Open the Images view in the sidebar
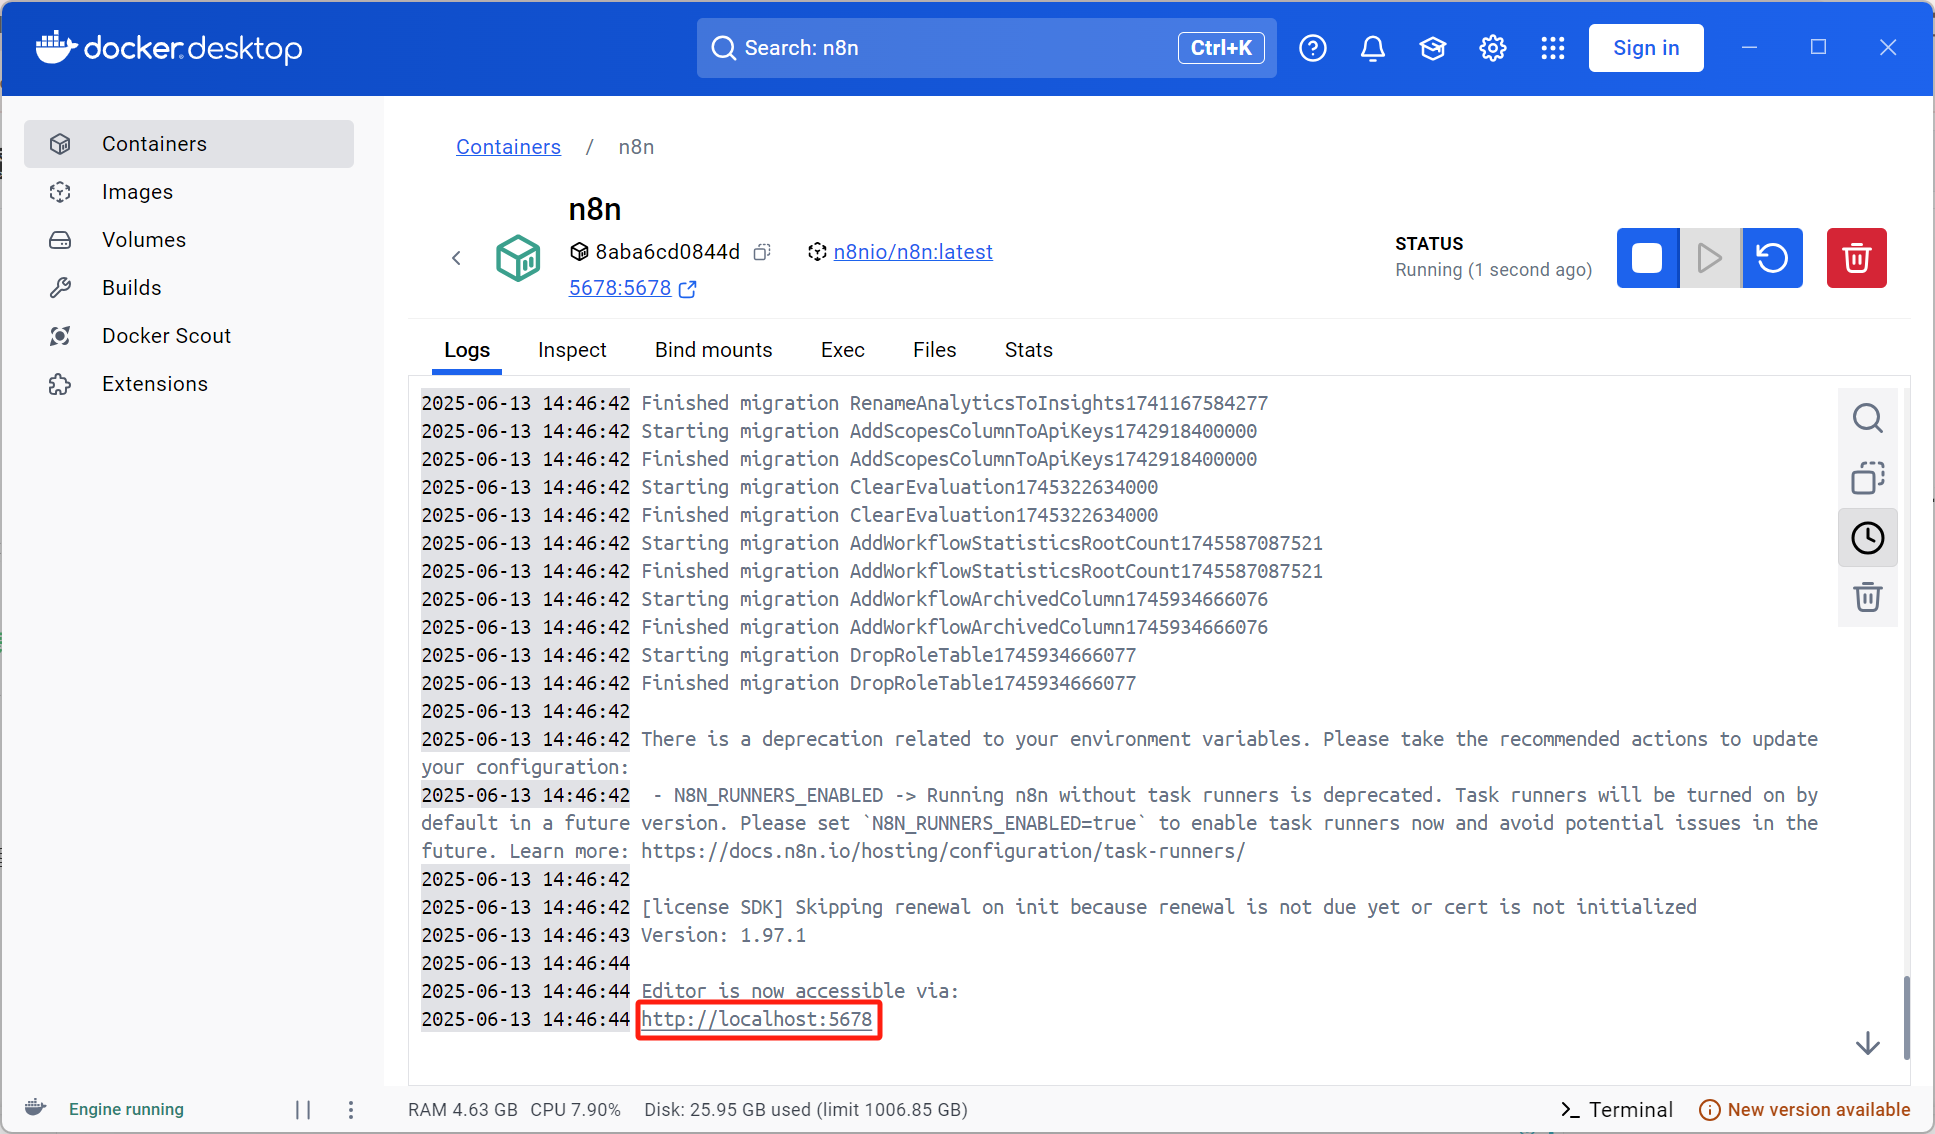Screen dimensions: 1935x1134 [x=189, y=192]
